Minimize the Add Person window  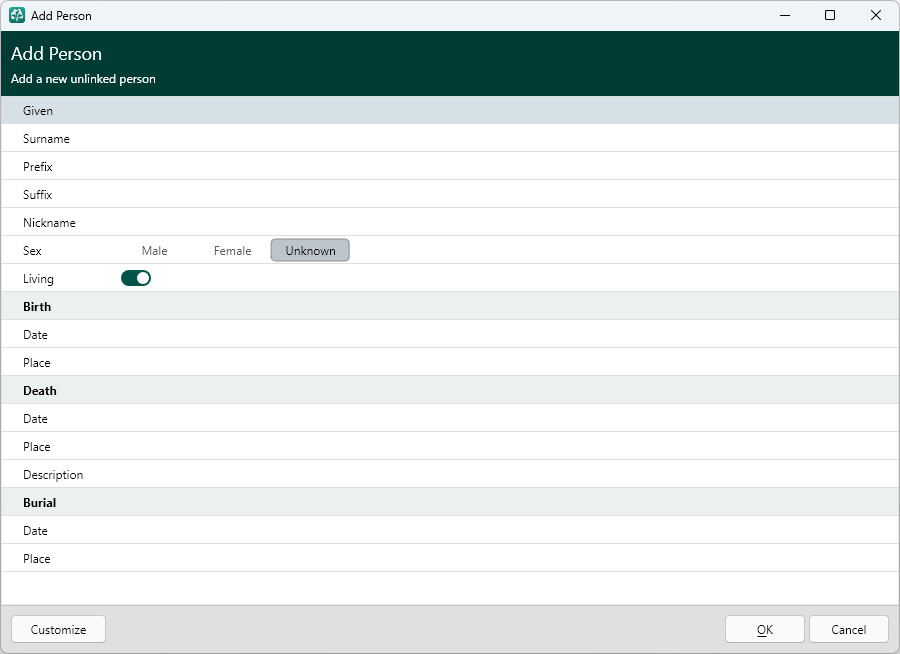(x=785, y=16)
